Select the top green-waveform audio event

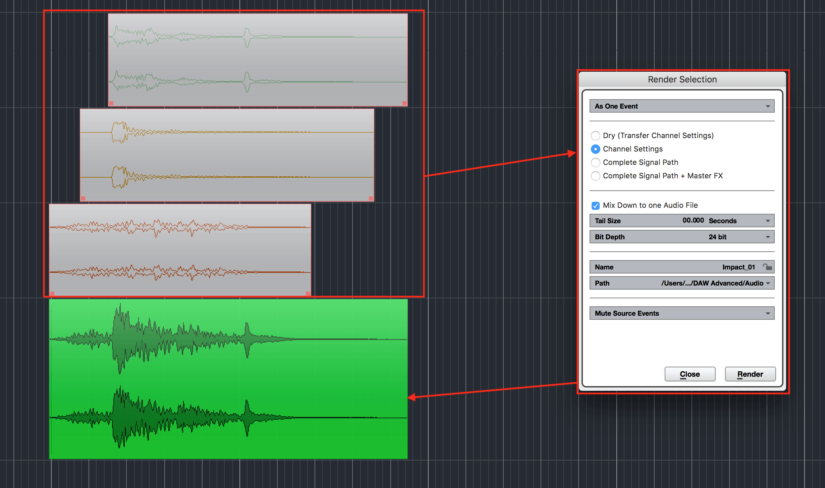[x=258, y=59]
